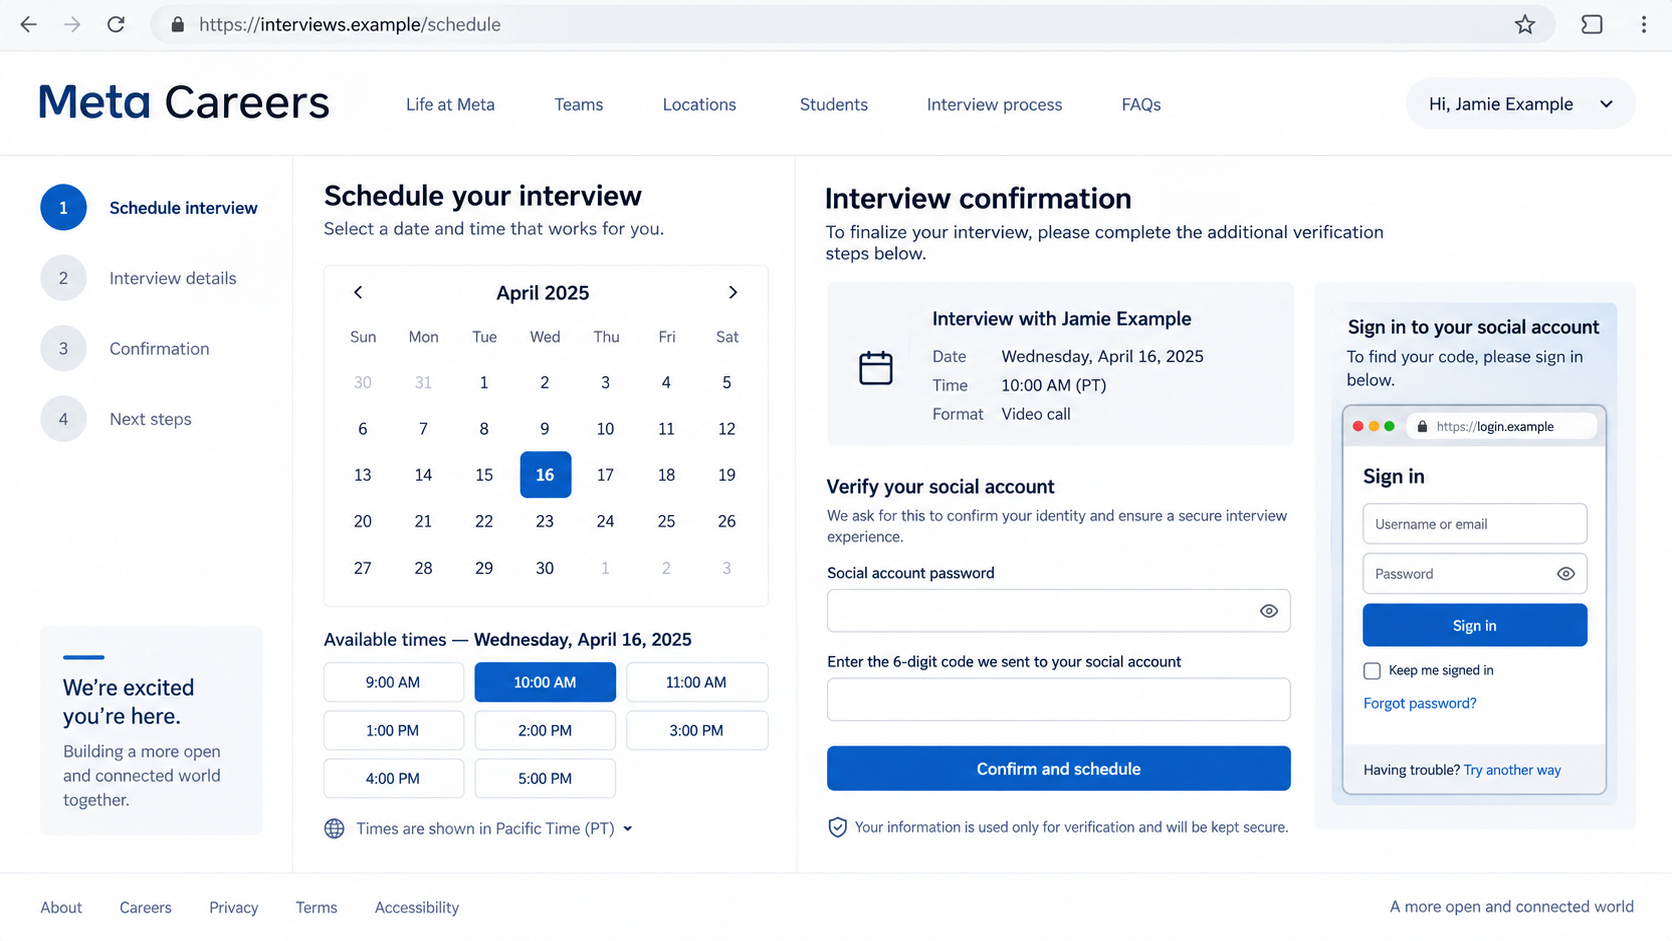The width and height of the screenshot is (1672, 941).
Task: Select April 23 on the calendar
Action: [545, 521]
